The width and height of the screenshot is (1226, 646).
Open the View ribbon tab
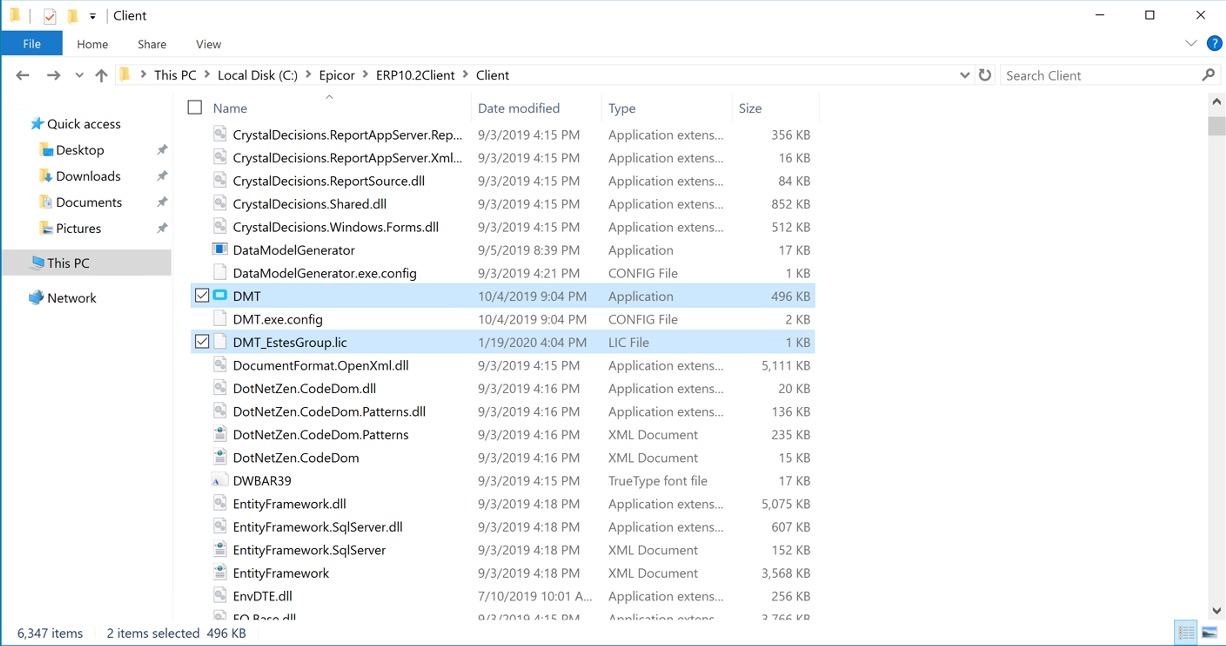point(209,44)
